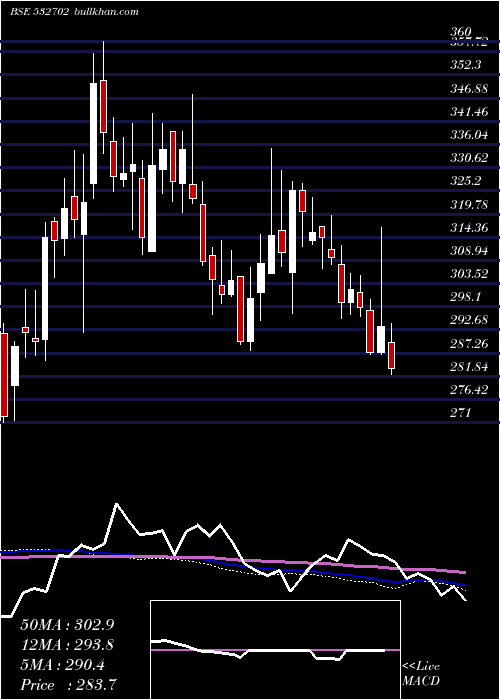Screen dimensions: 500x700
Task: Click the '5MA : 290.4' readout
Action: (62, 665)
